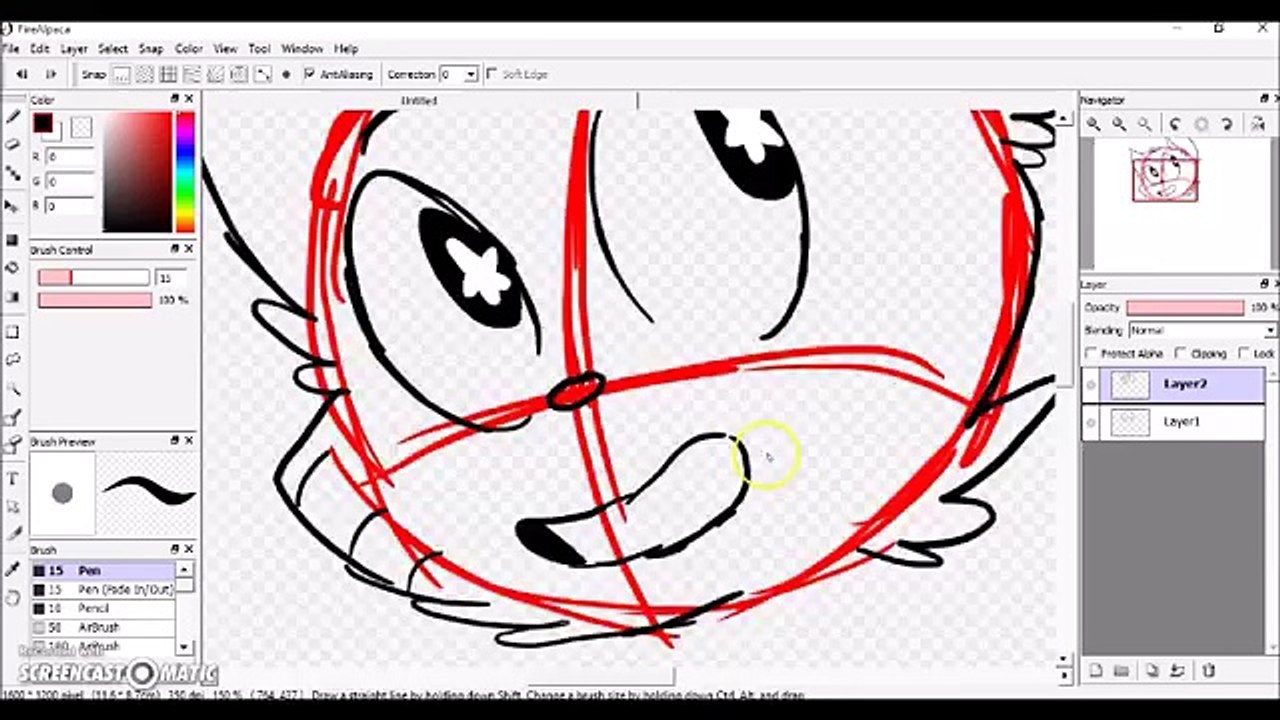Select Layer2 in the layer list
1280x720 pixels.
pos(1181,385)
